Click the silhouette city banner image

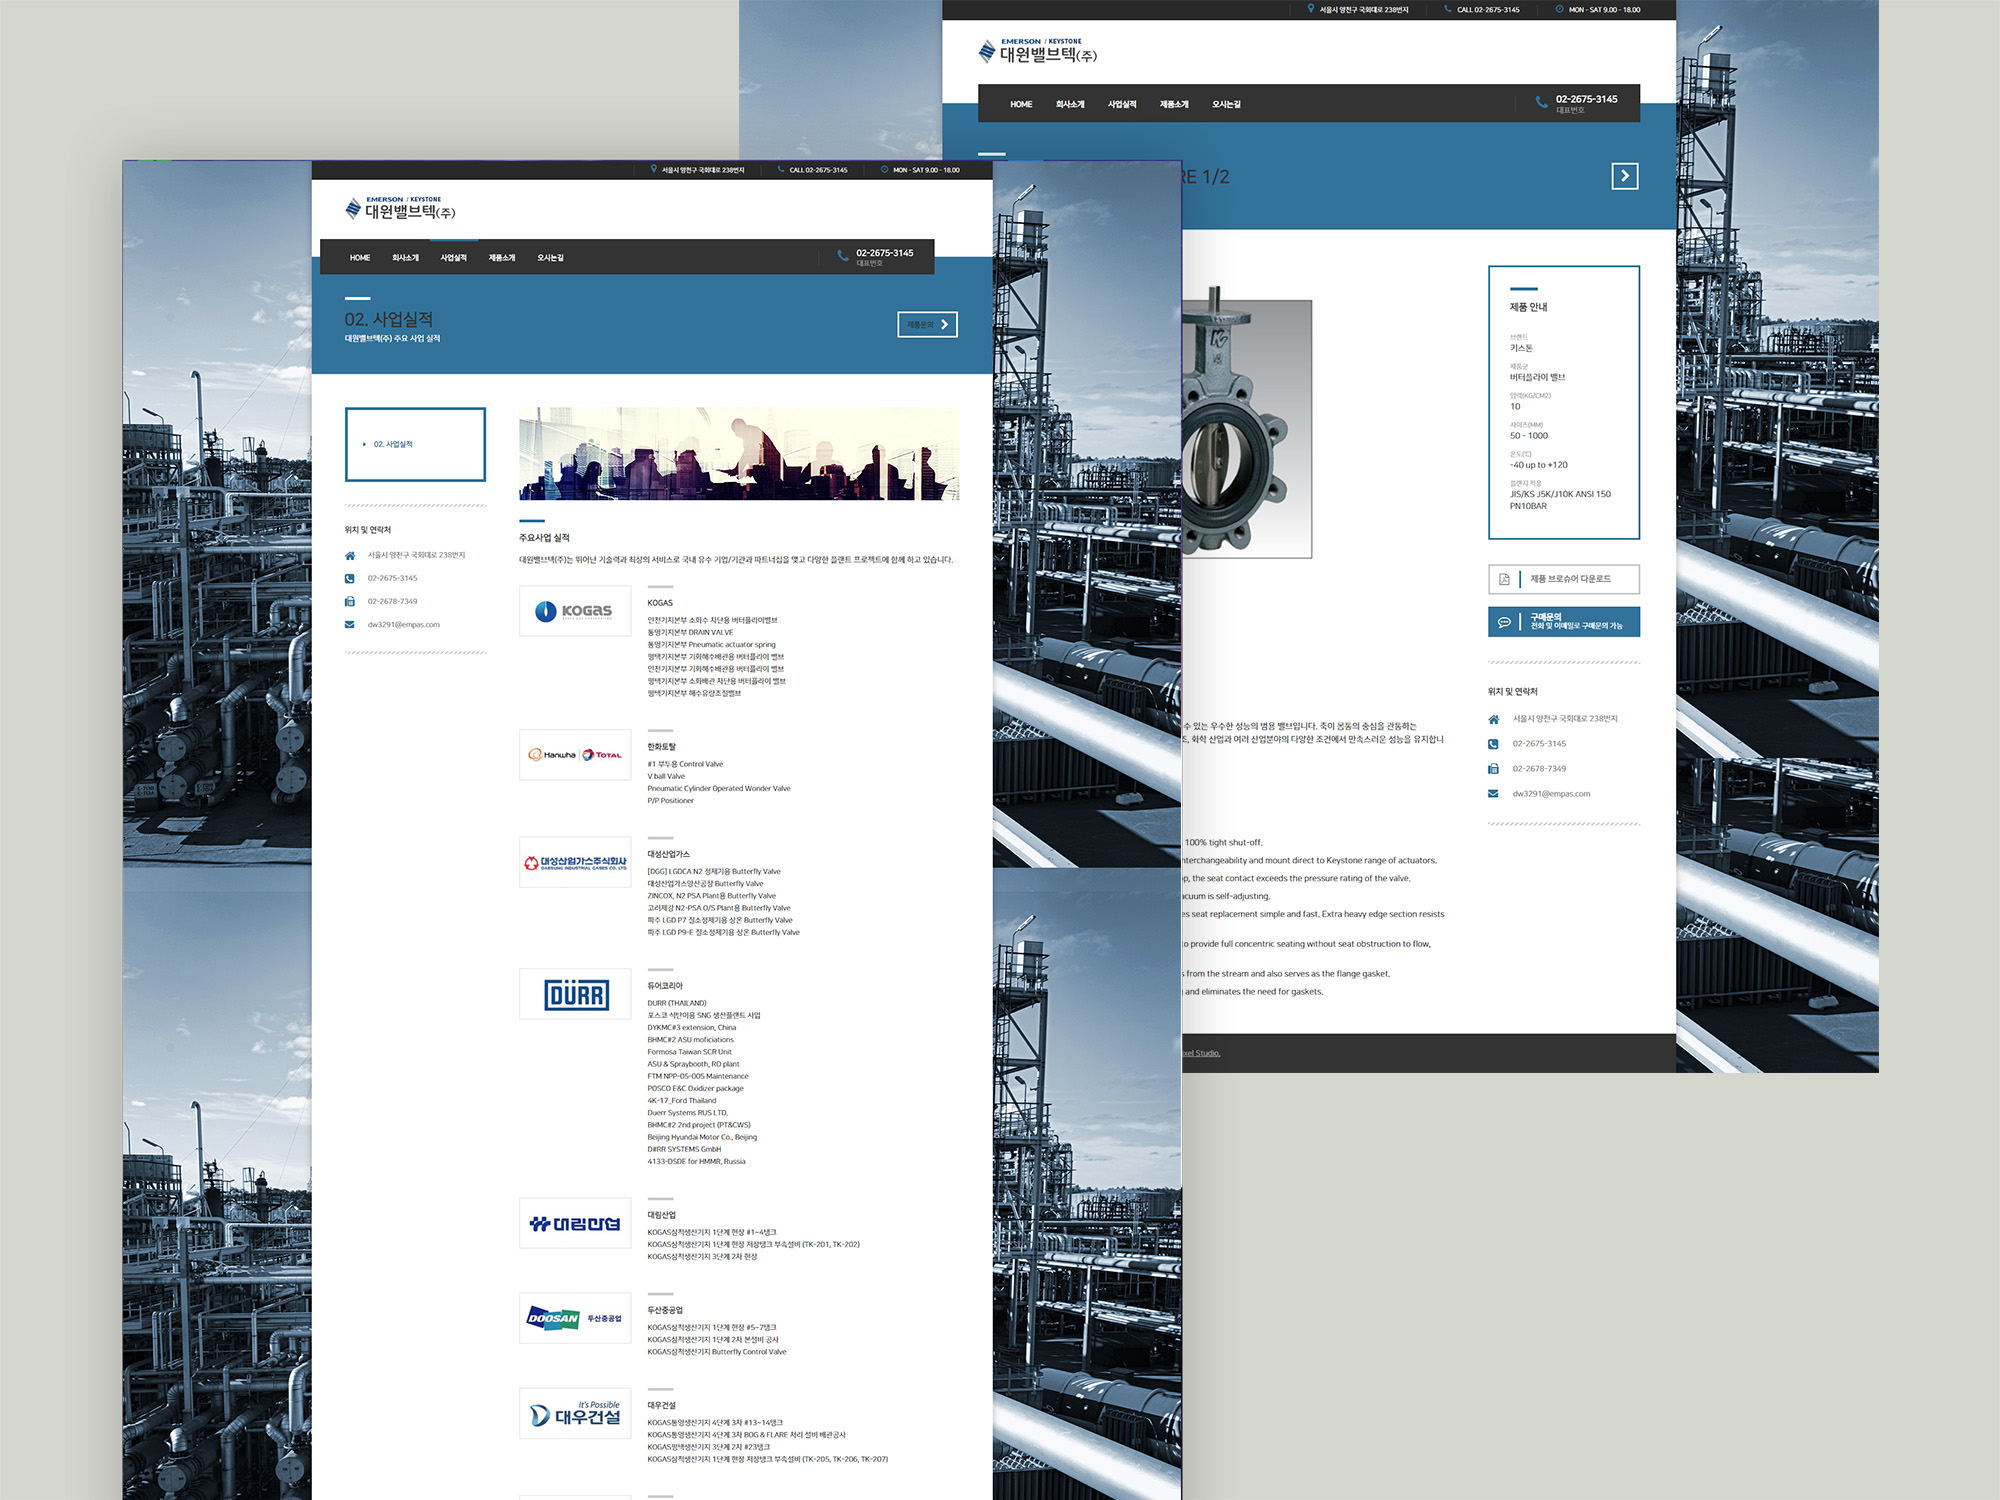[739, 453]
